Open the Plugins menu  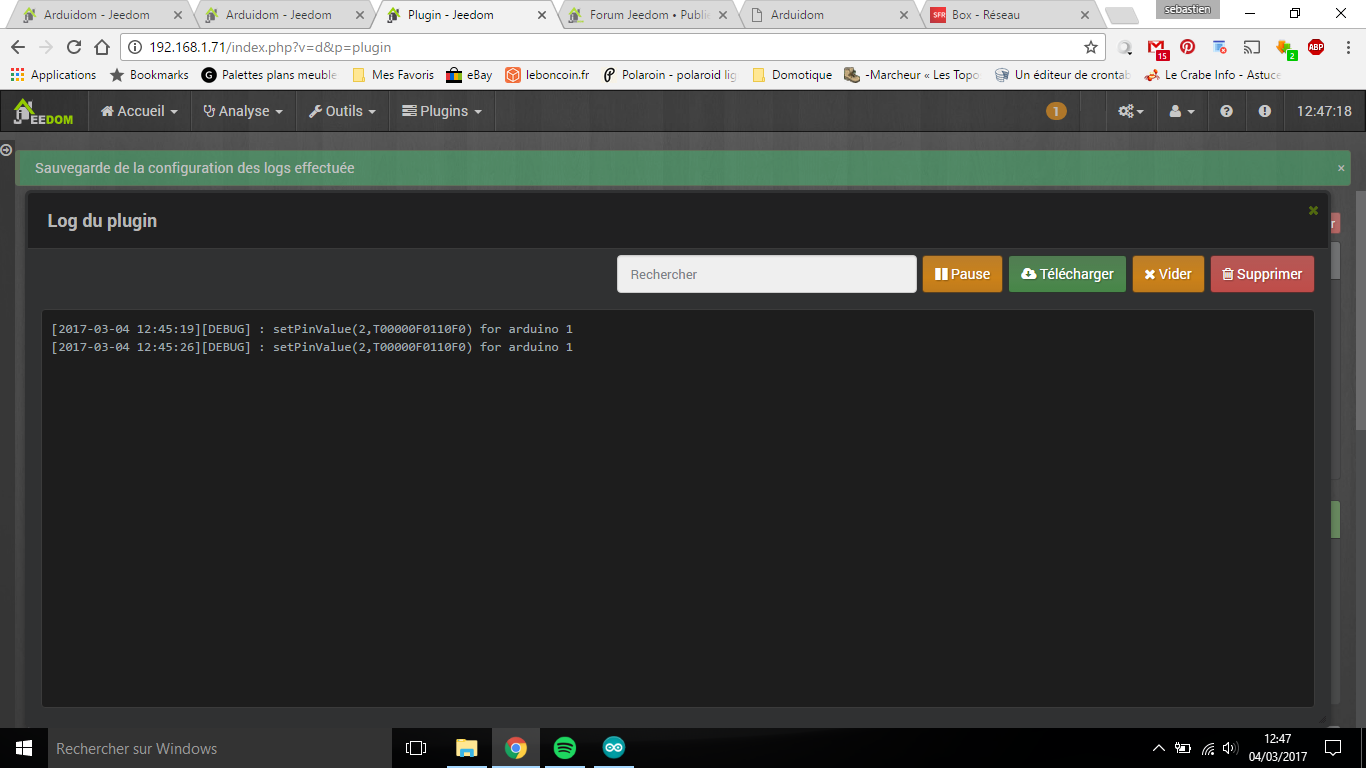click(x=442, y=111)
